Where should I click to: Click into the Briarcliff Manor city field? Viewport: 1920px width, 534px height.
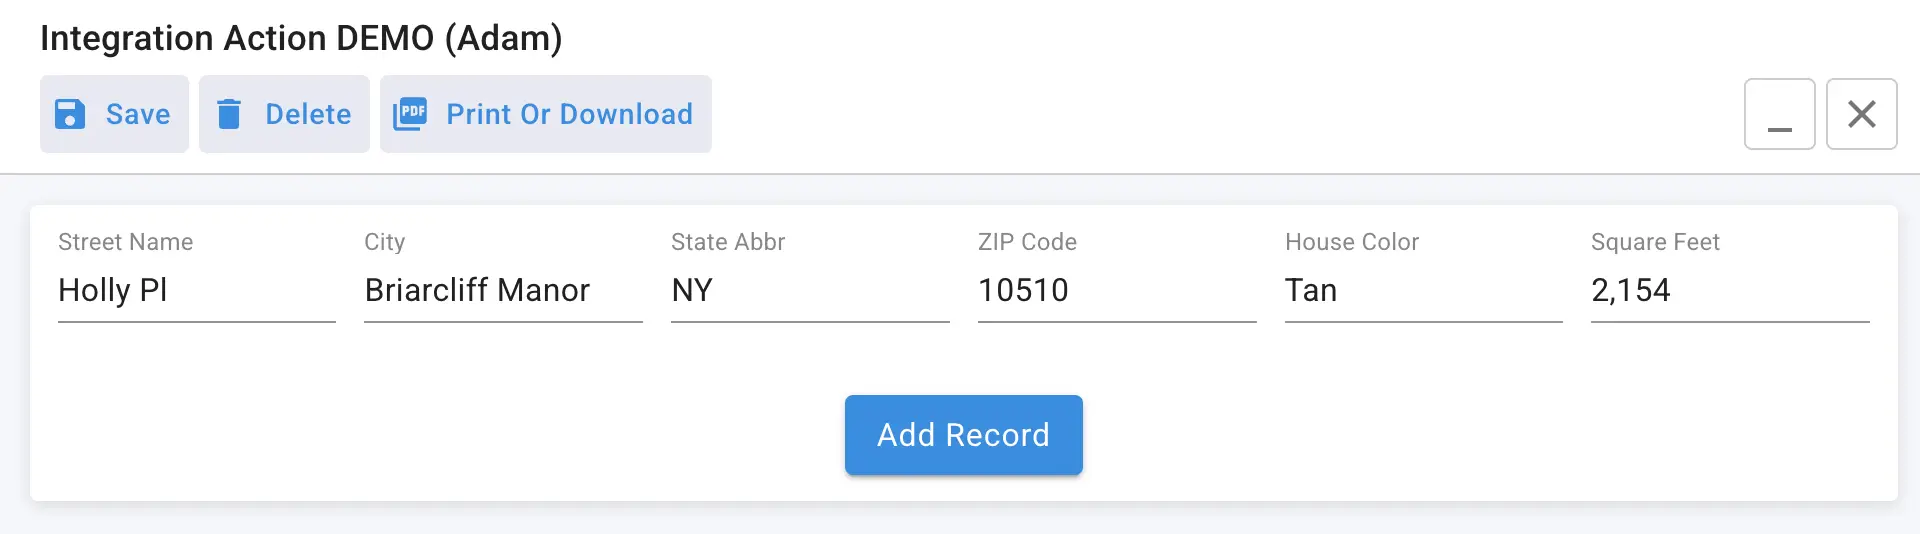coord(502,291)
